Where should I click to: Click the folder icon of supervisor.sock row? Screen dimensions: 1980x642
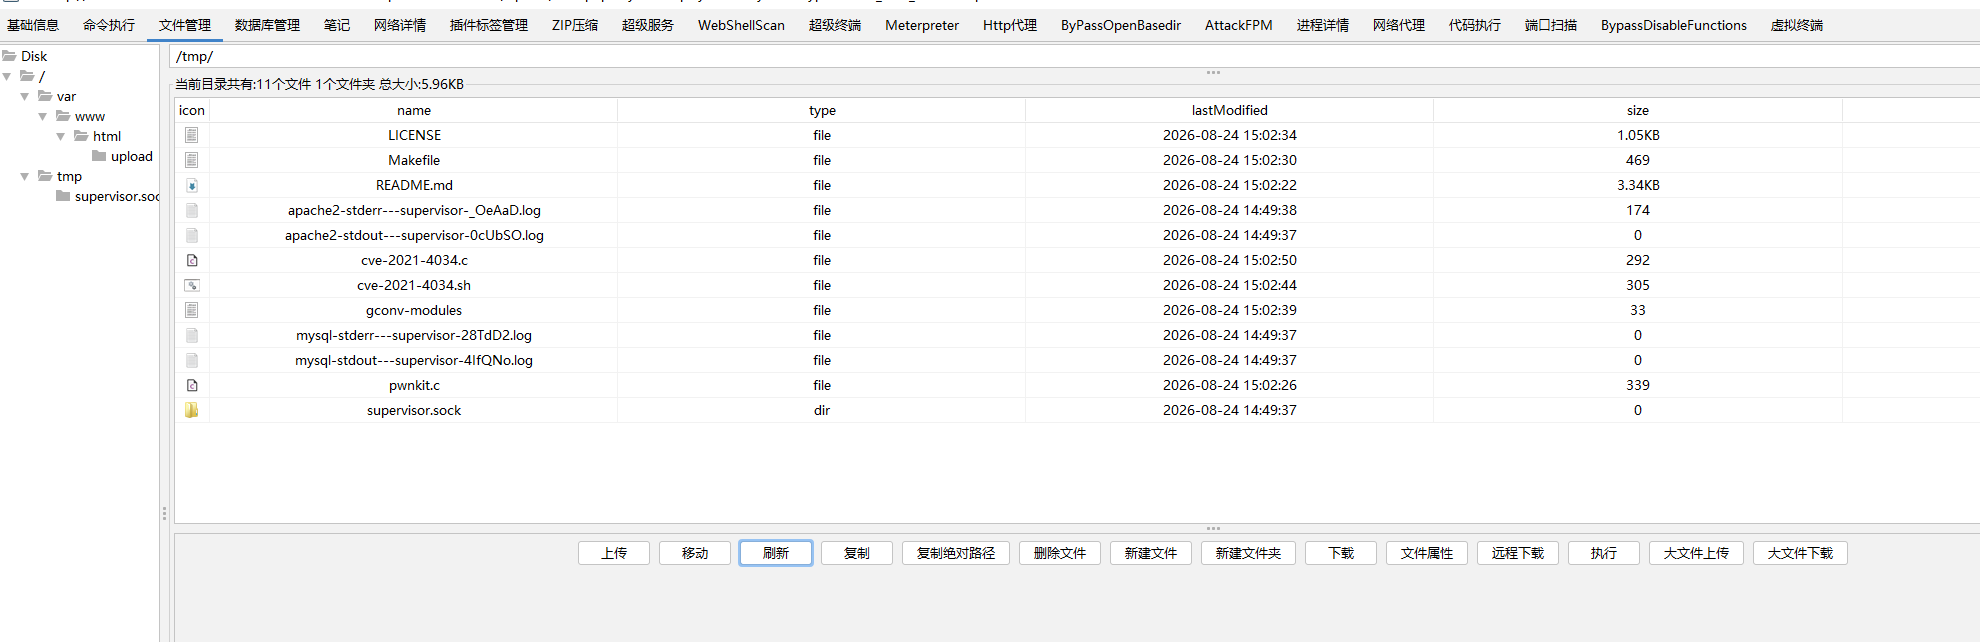(x=192, y=410)
